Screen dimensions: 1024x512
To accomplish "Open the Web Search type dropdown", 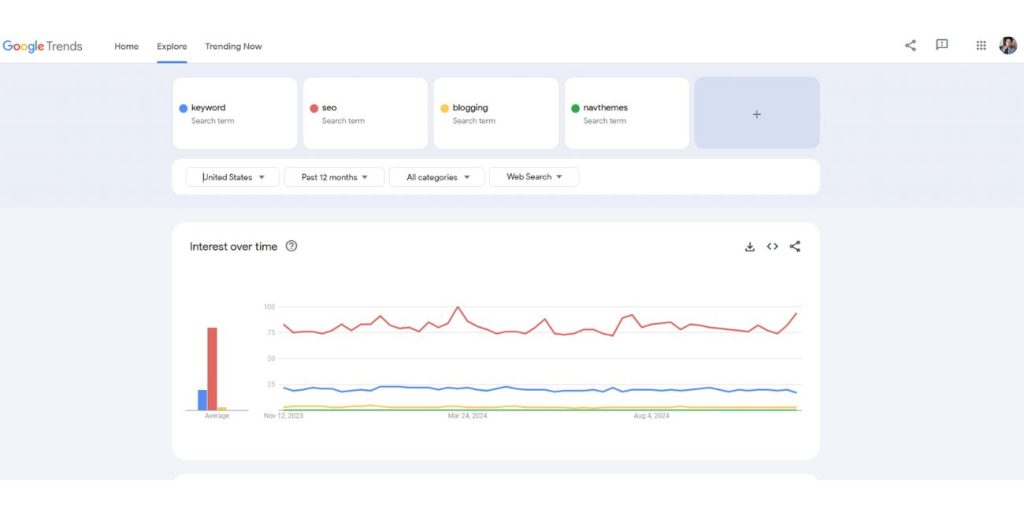I will click(534, 177).
